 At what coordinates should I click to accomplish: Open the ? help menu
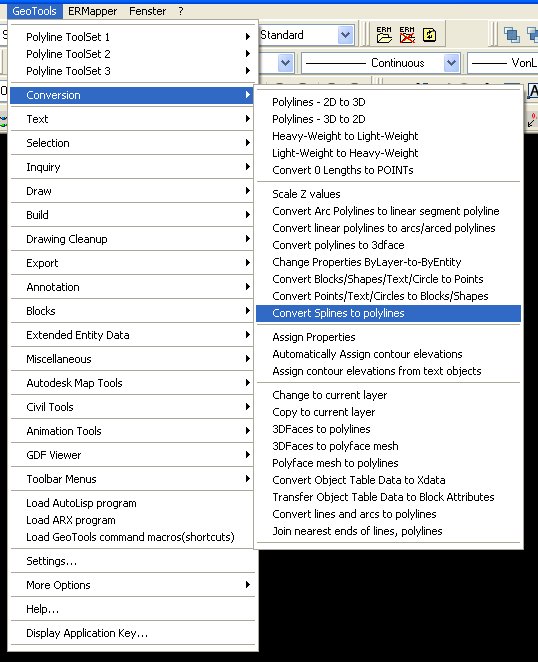tap(181, 11)
